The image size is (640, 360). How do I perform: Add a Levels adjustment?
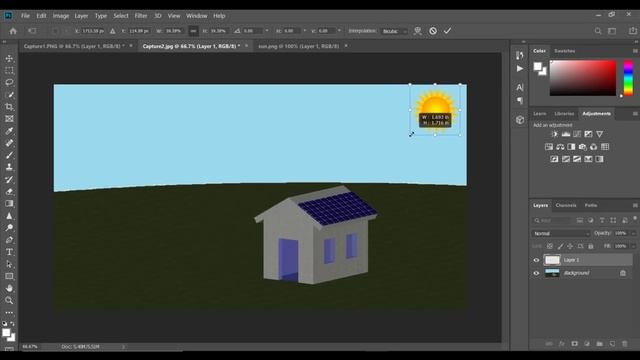[566, 134]
